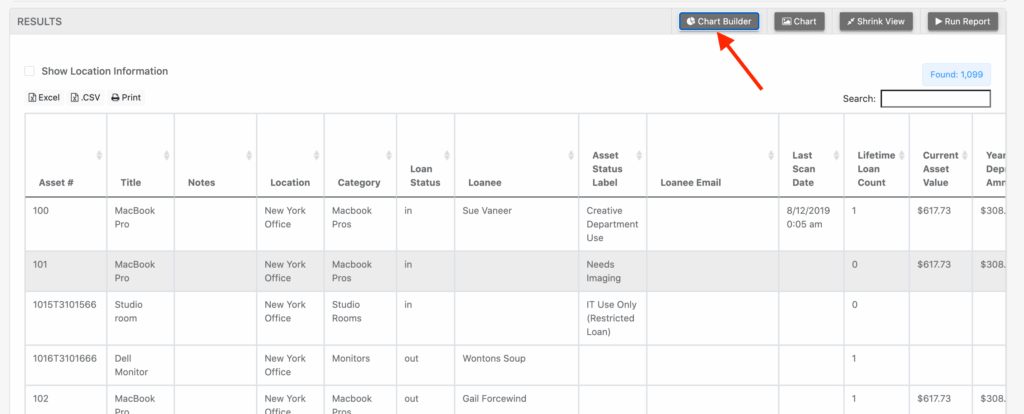
Task: Select asset number 102 cell
Action: tap(67, 400)
